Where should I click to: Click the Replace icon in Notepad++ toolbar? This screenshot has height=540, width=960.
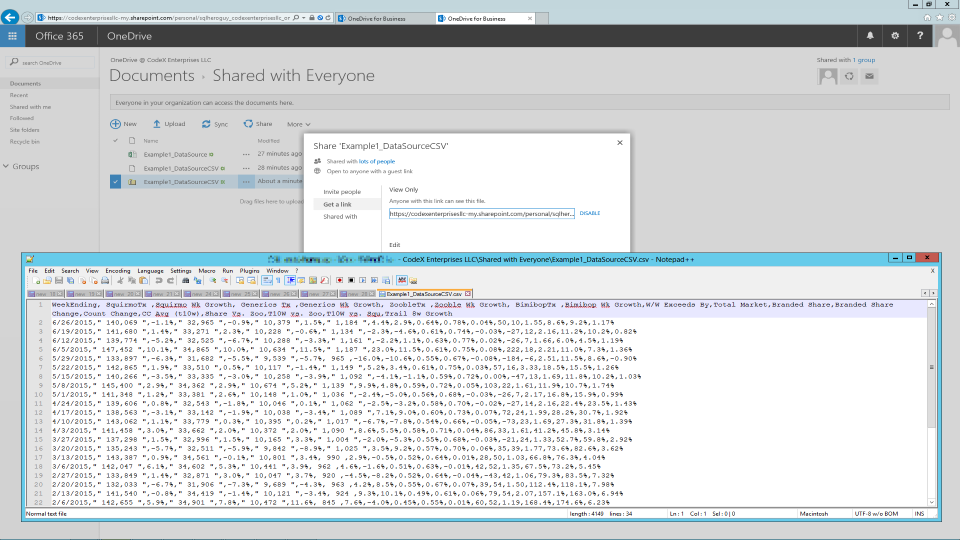[x=198, y=280]
